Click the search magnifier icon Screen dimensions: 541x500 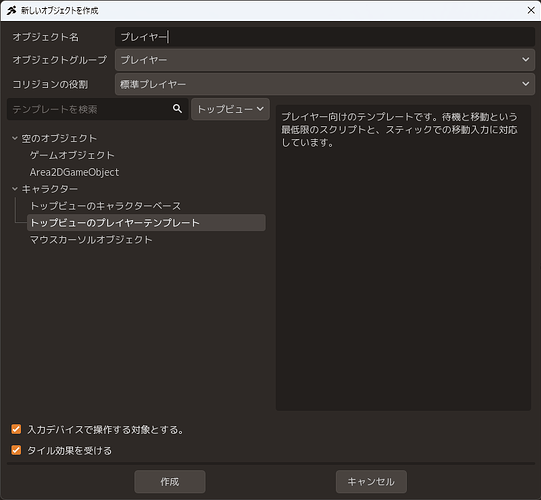click(177, 109)
